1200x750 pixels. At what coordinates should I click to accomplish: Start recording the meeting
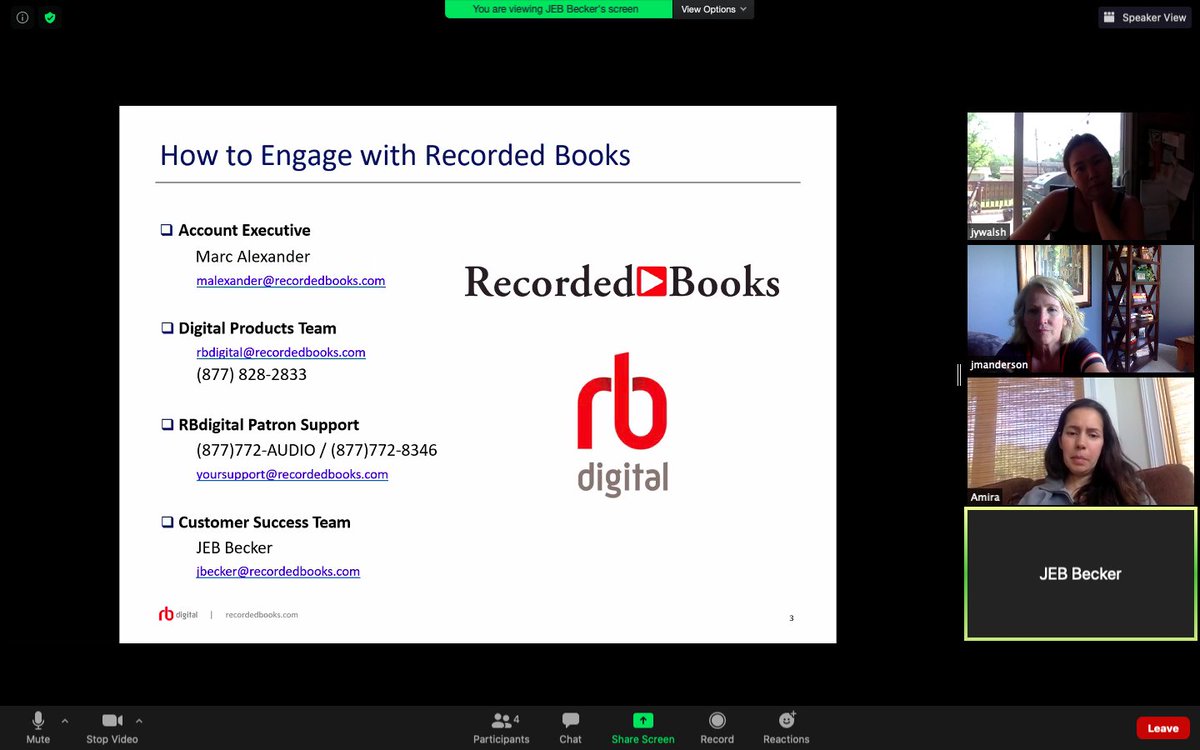click(x=717, y=727)
